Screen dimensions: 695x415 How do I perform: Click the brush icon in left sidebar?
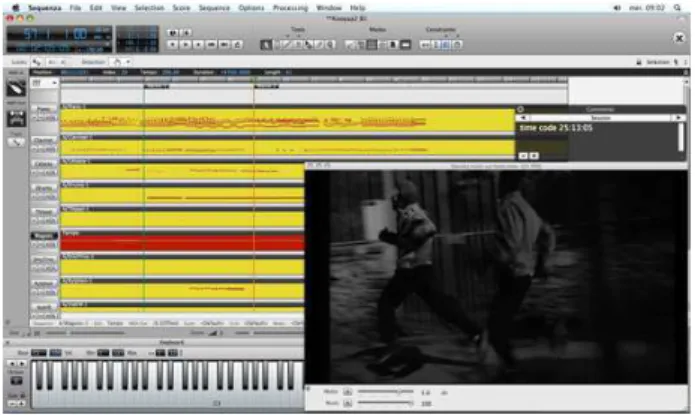[x=16, y=88]
